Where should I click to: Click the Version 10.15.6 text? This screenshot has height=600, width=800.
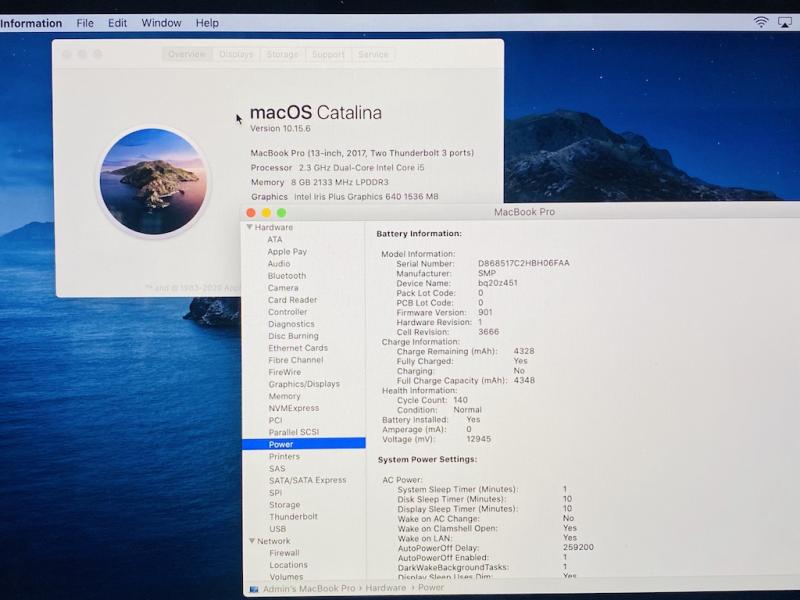point(280,128)
